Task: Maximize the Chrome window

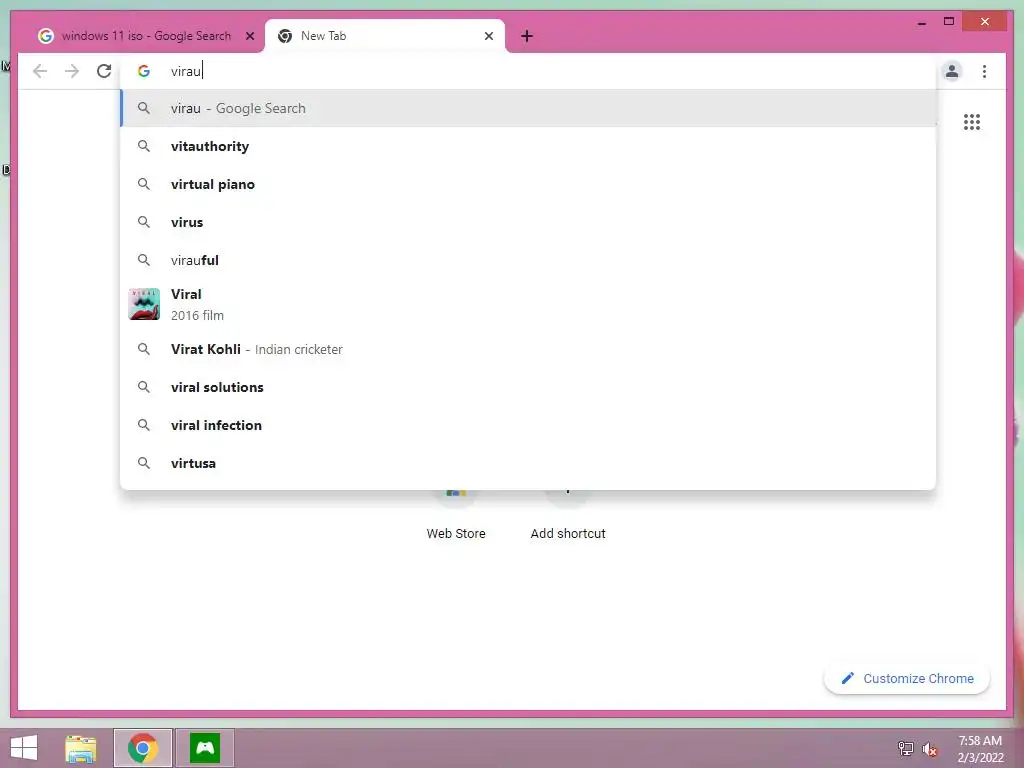Action: [x=949, y=22]
